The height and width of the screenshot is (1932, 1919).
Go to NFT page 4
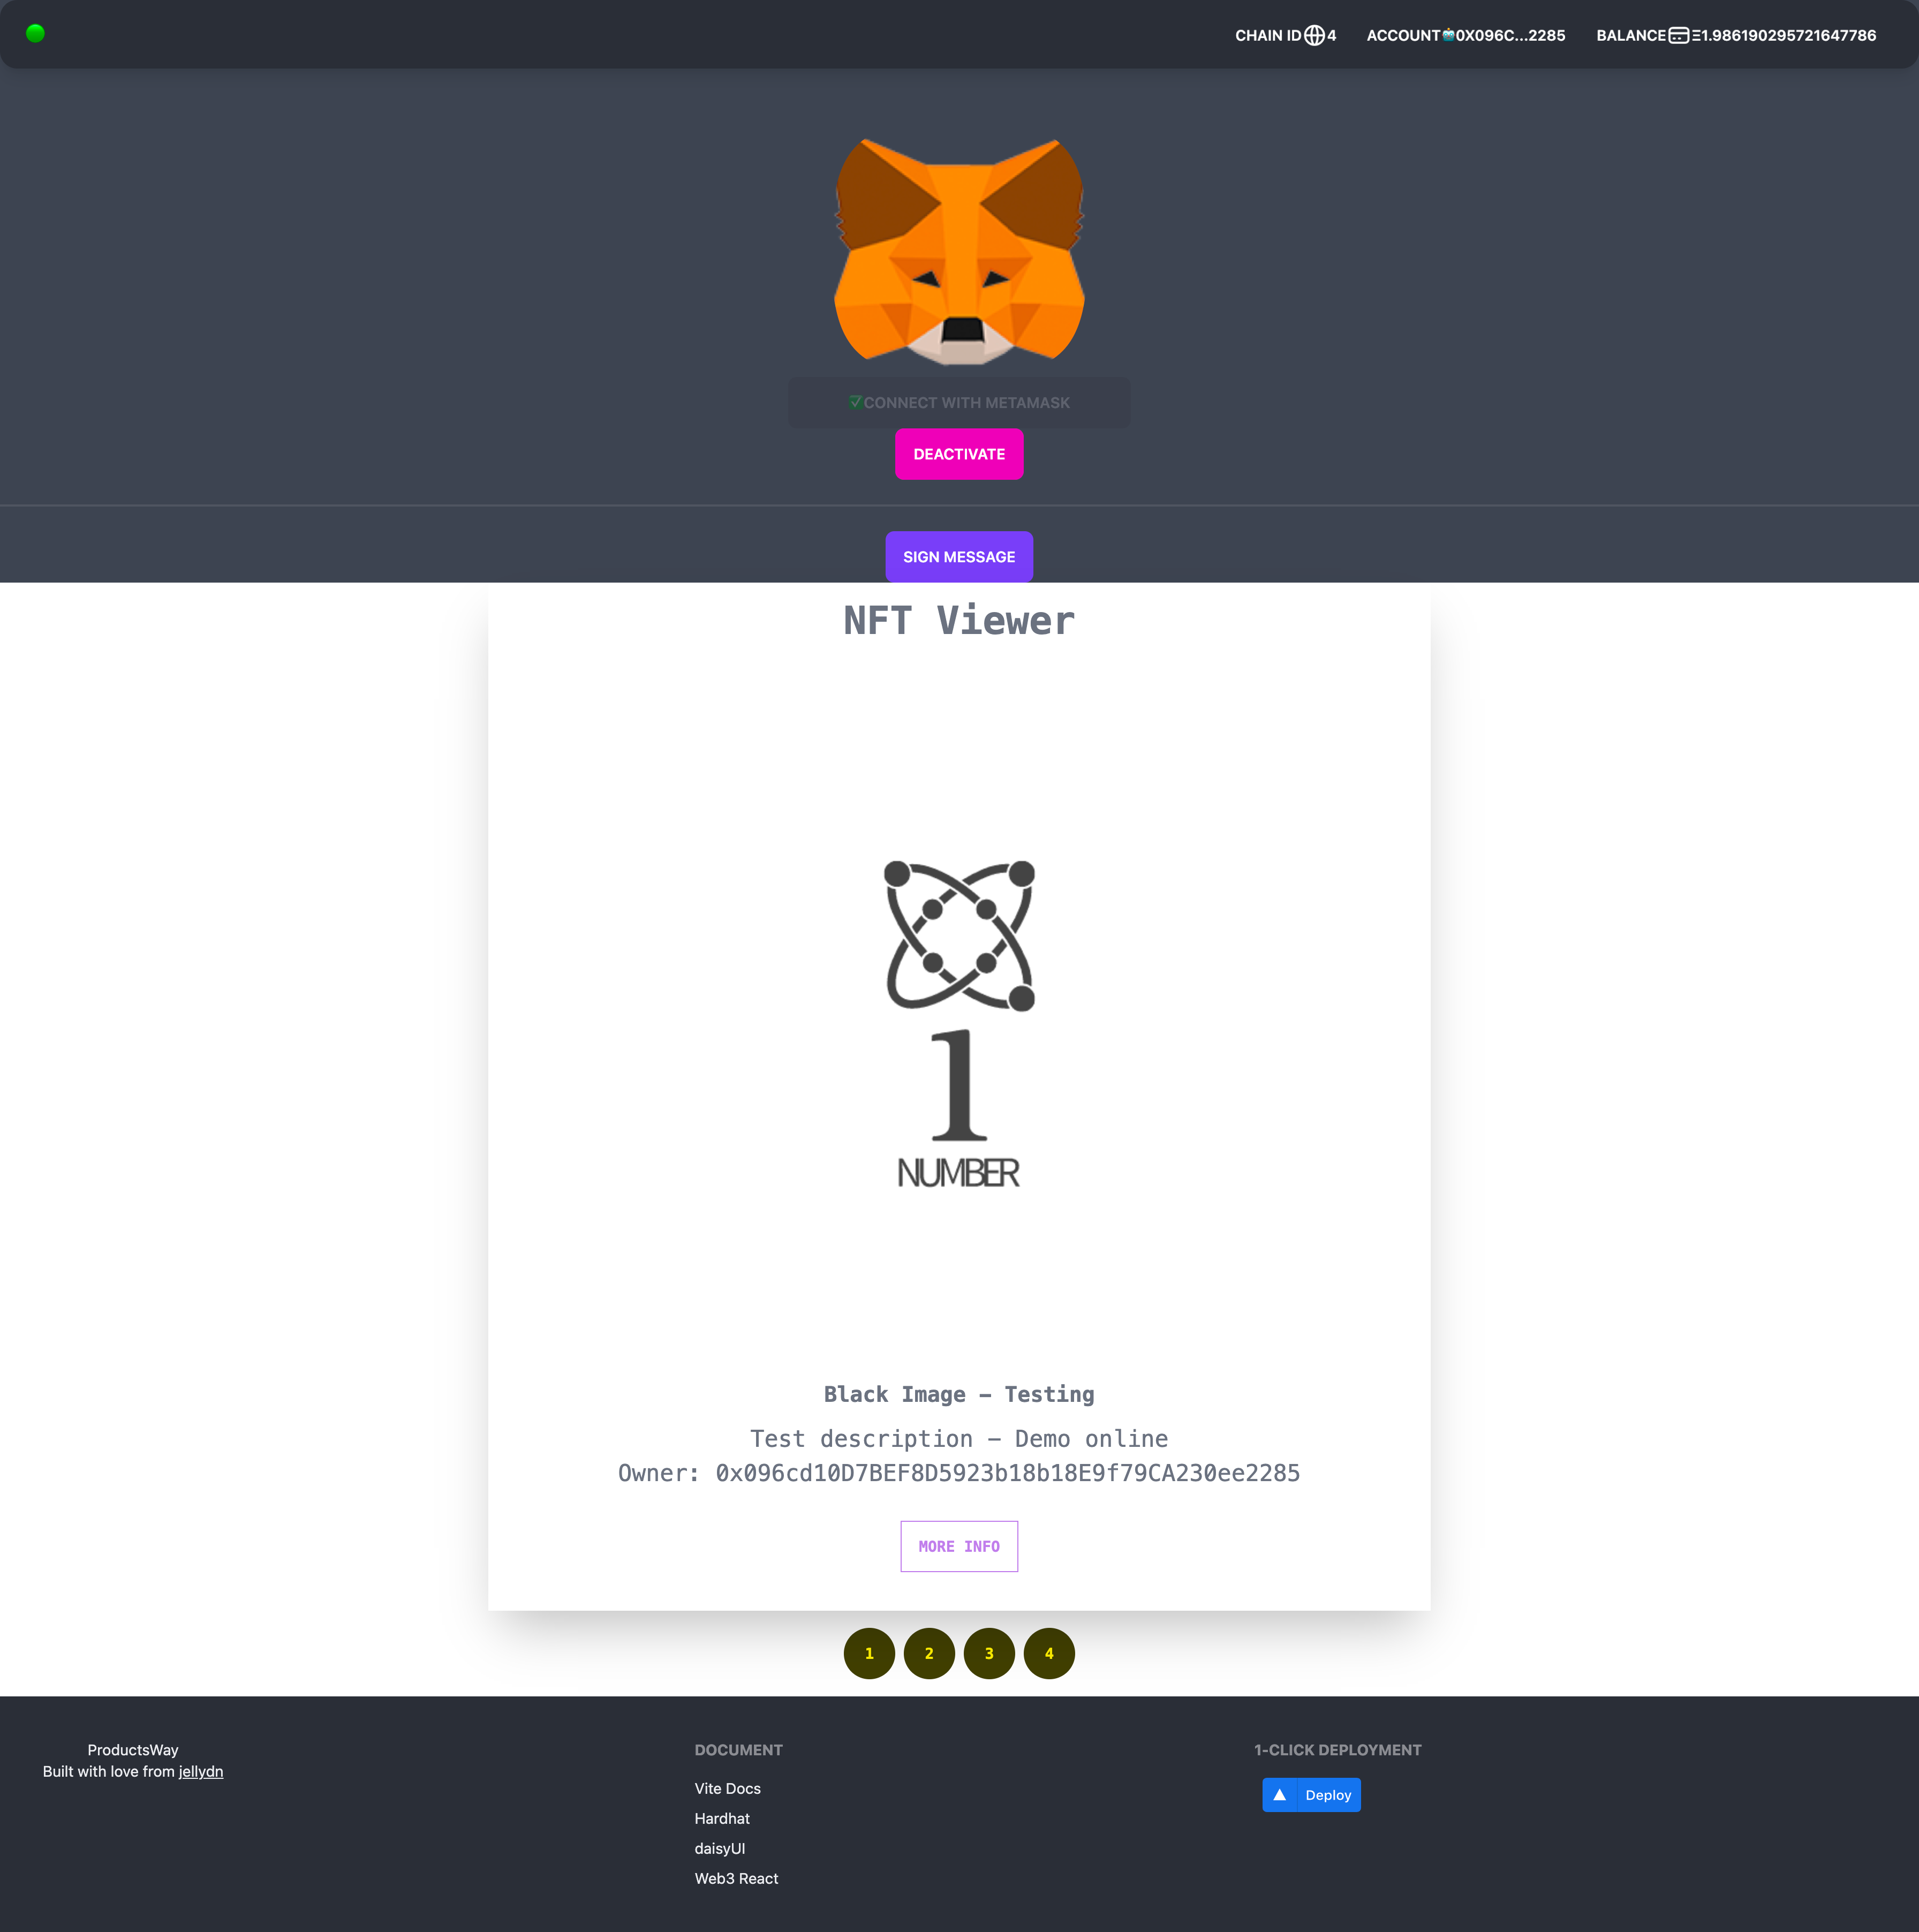coord(1049,1653)
